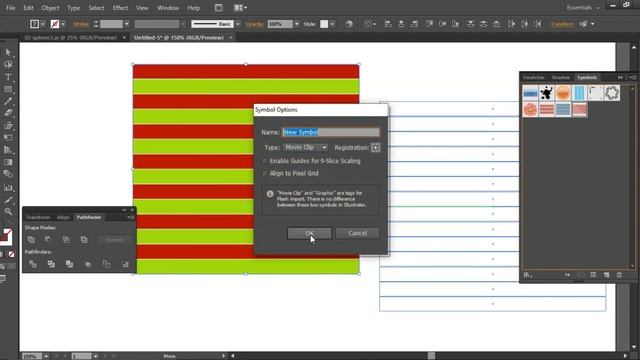Switch to the Swatches panel tab

[x=533, y=78]
